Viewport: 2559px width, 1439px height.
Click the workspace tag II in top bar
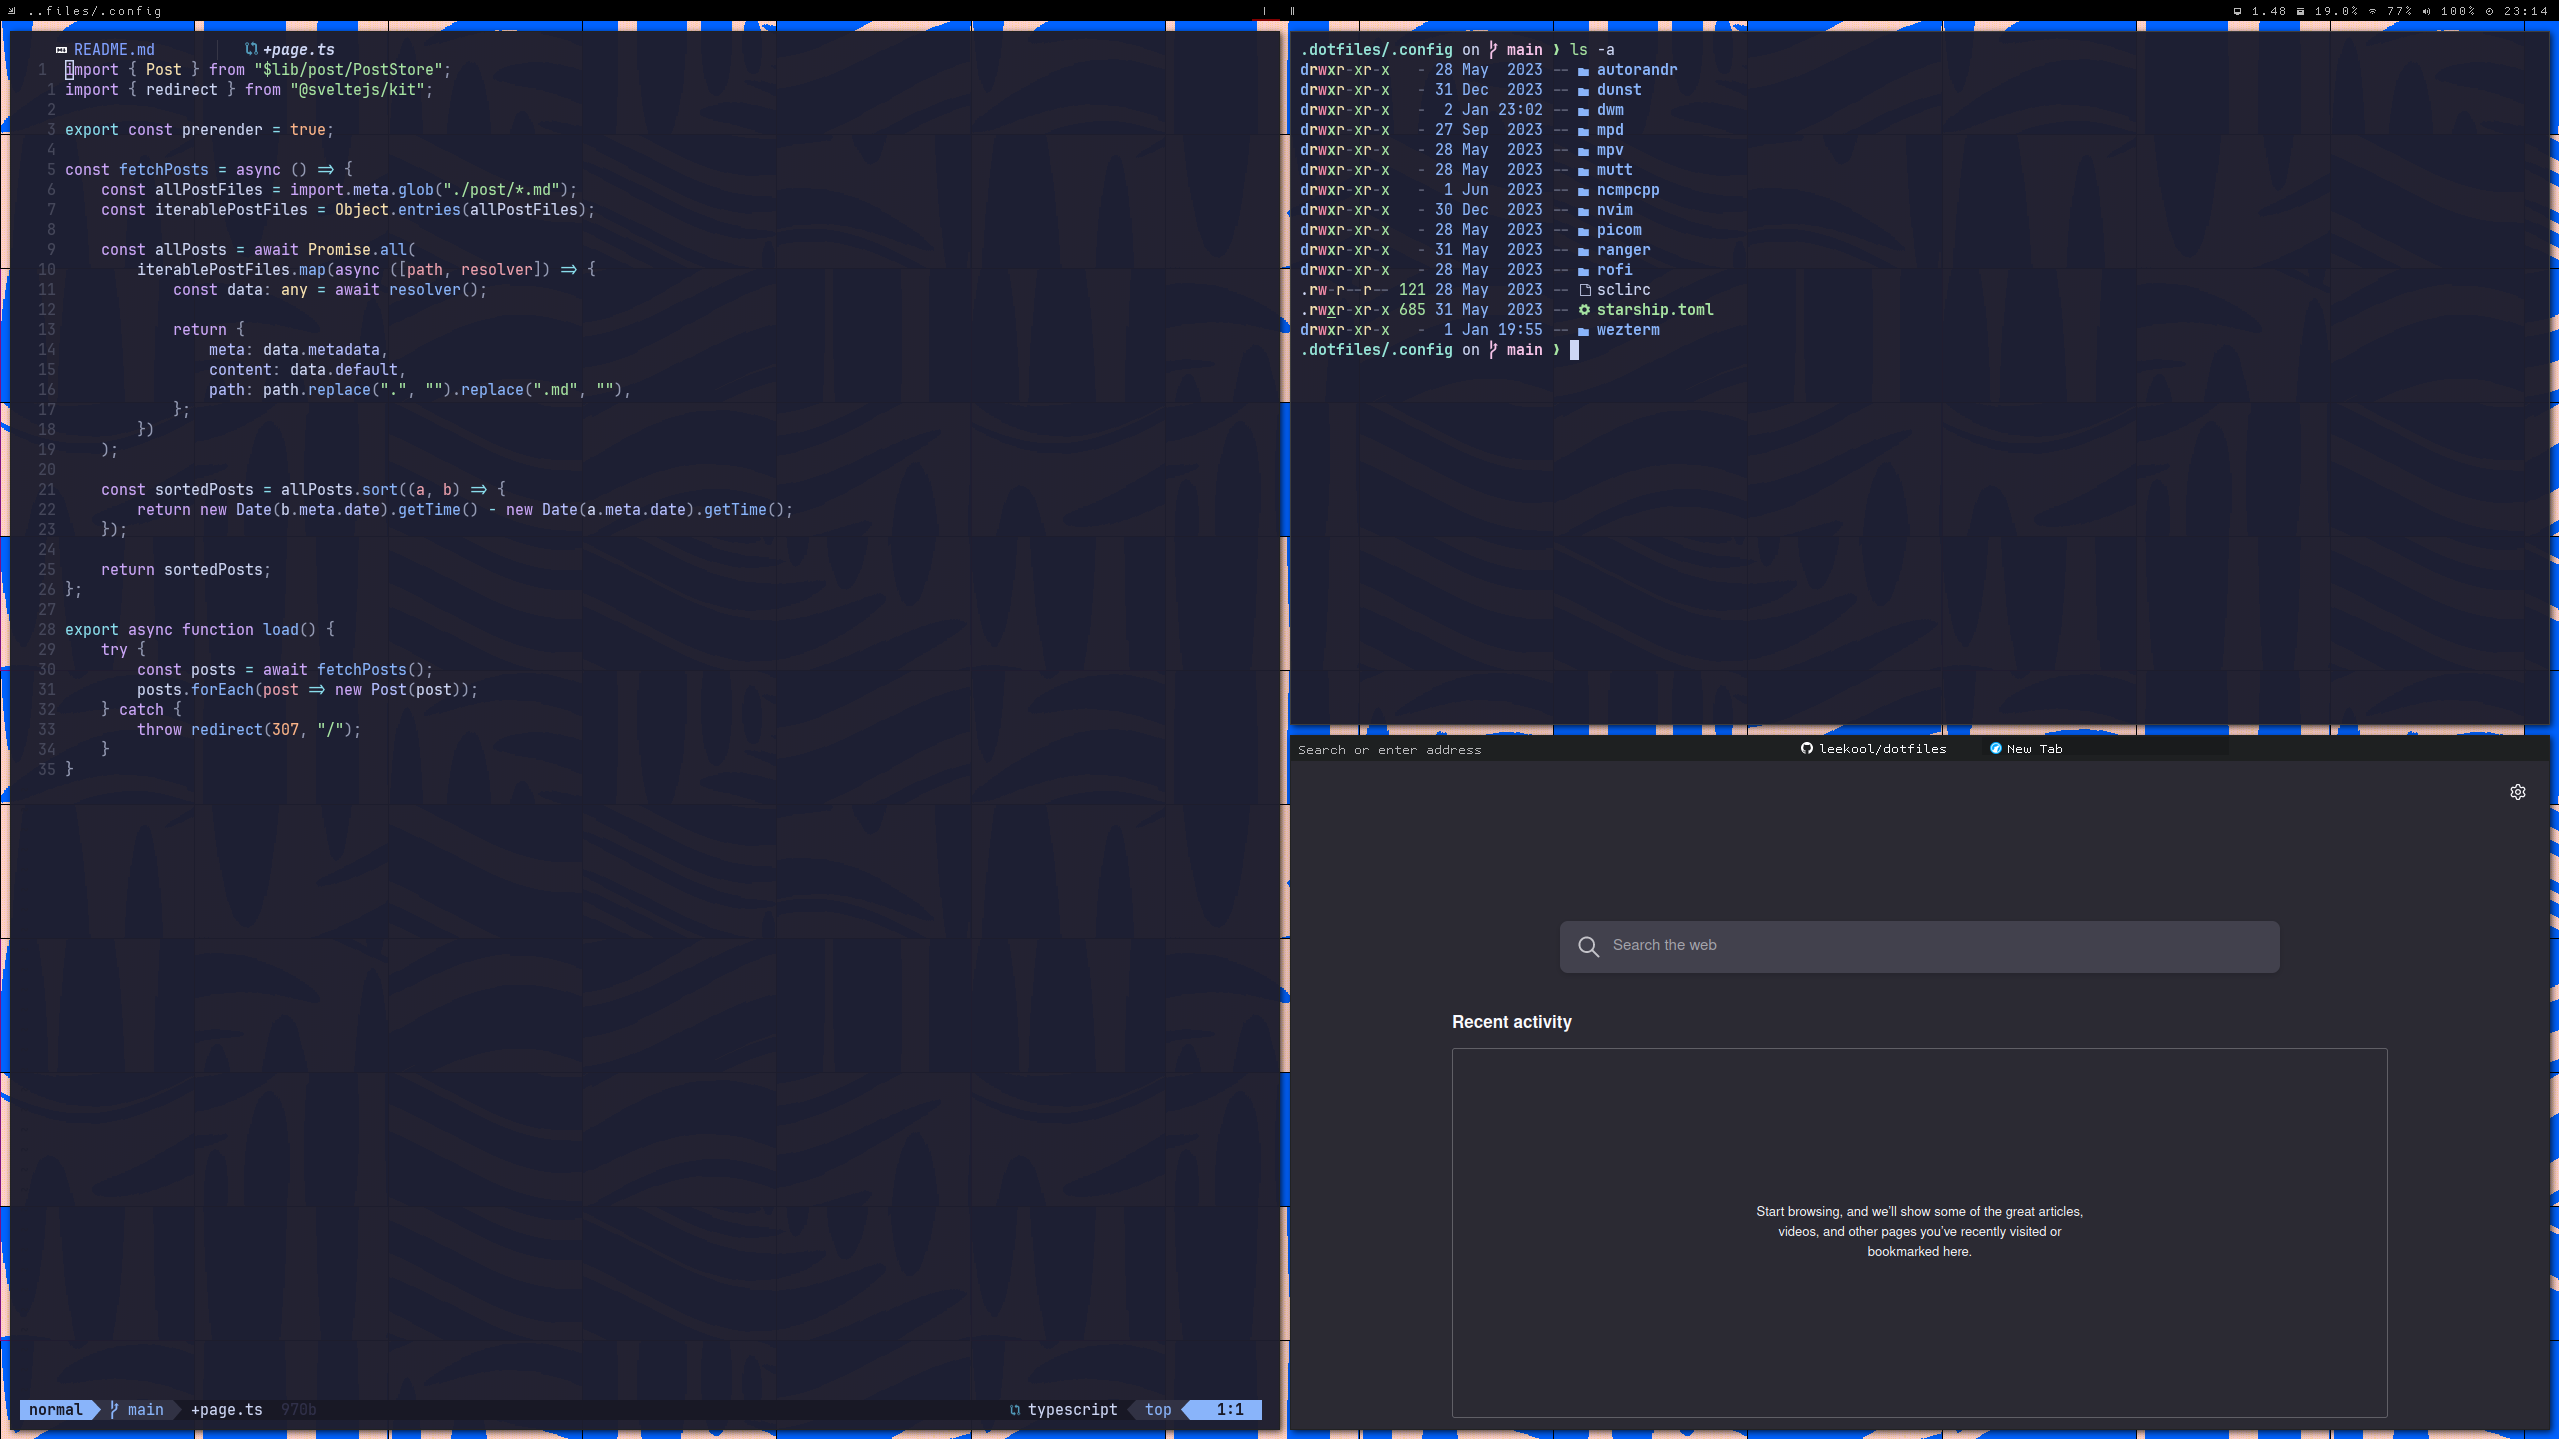[x=1292, y=11]
